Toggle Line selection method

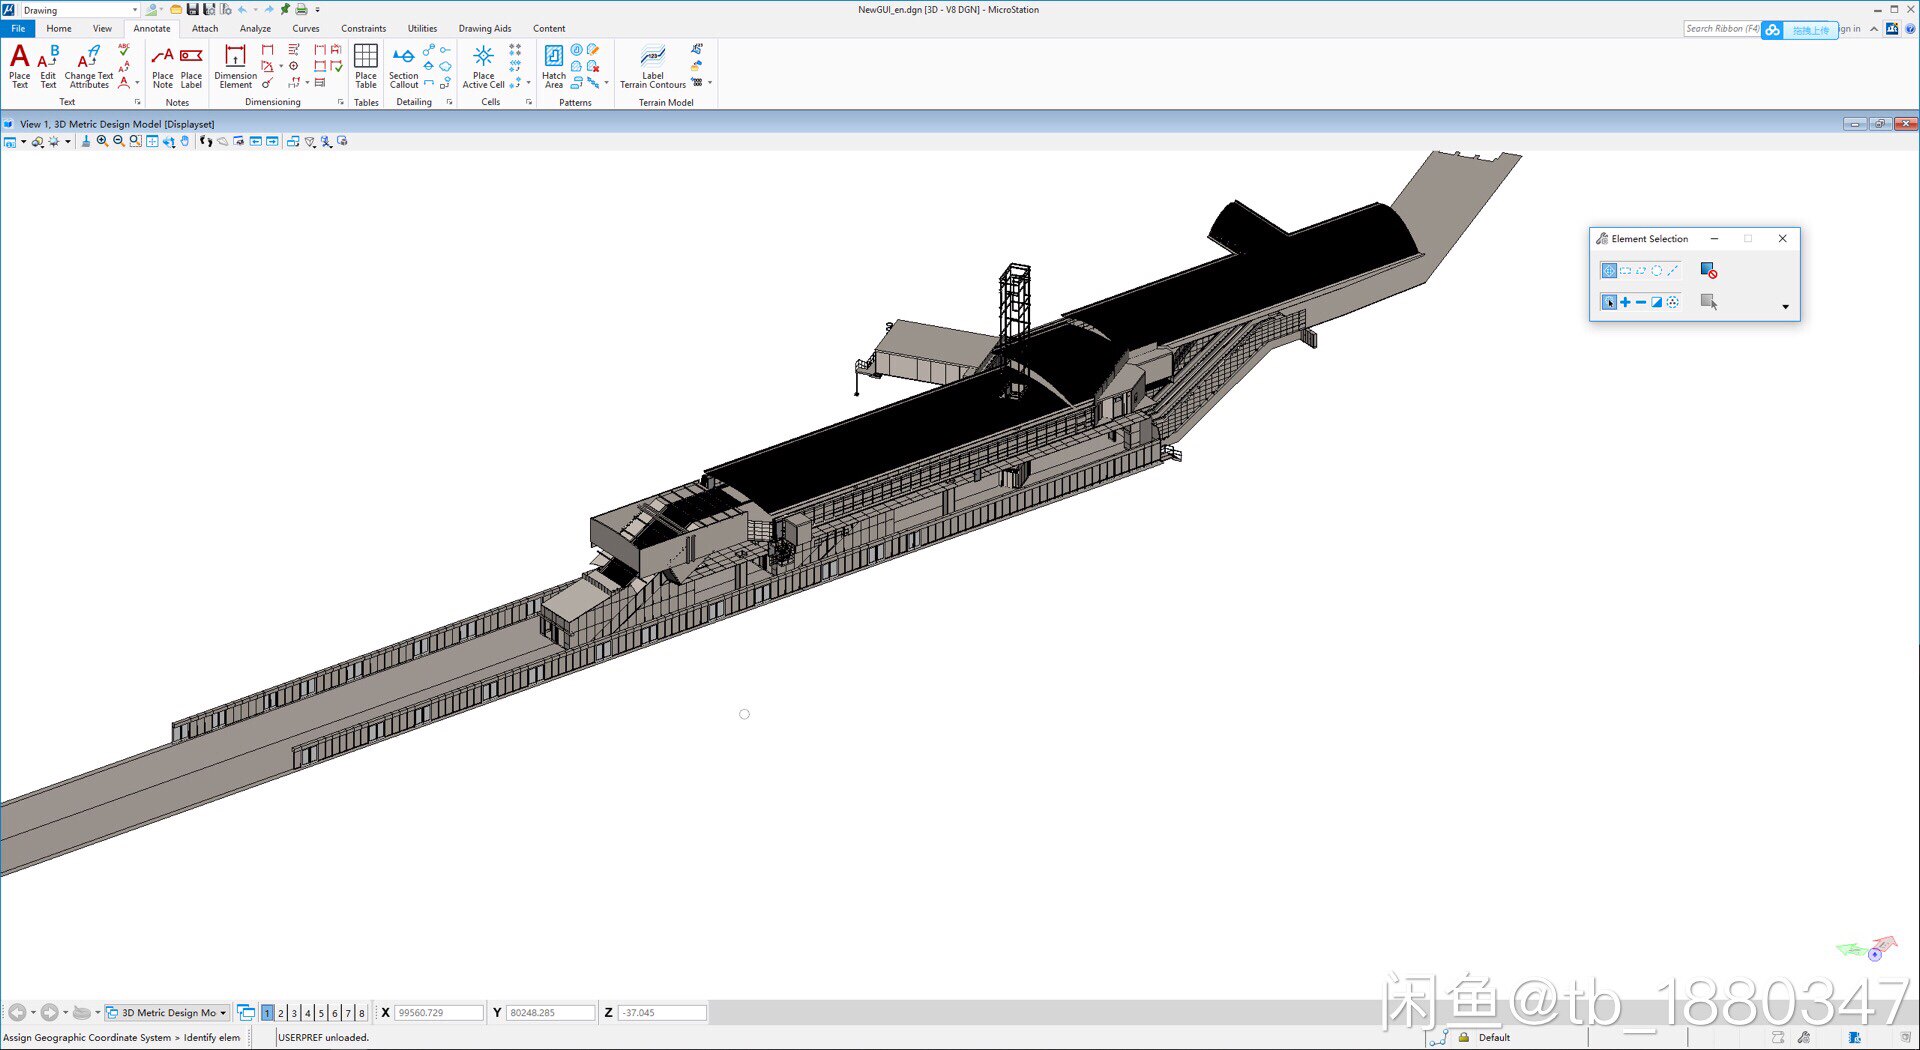(x=1673, y=271)
